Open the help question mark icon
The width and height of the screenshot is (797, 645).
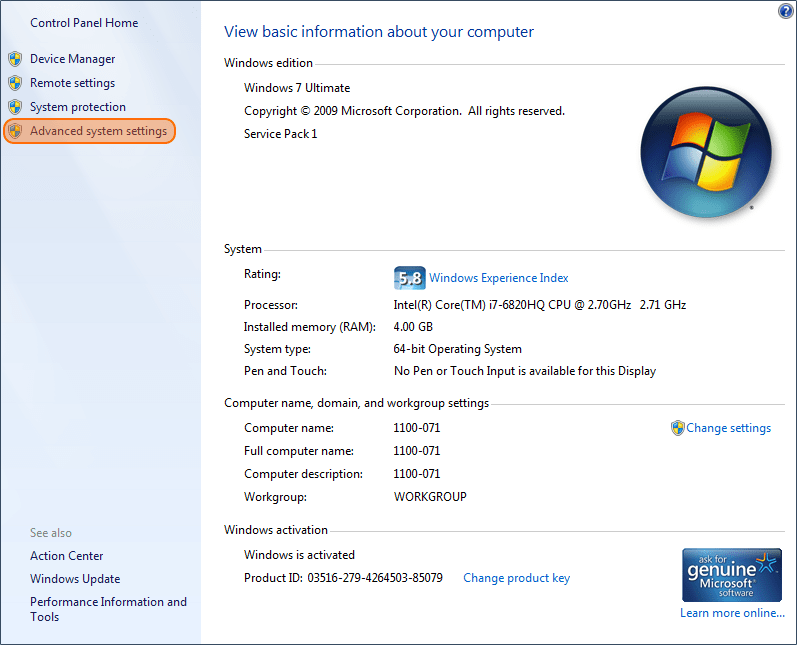(785, 11)
